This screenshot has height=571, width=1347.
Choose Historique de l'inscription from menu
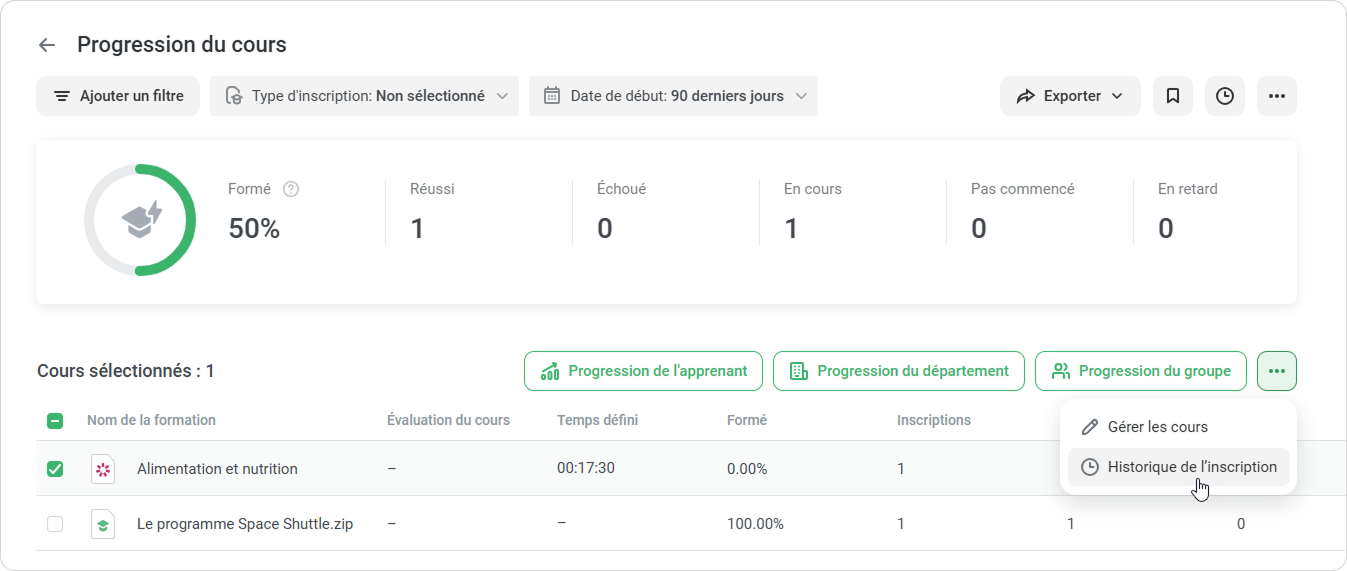(x=1191, y=467)
